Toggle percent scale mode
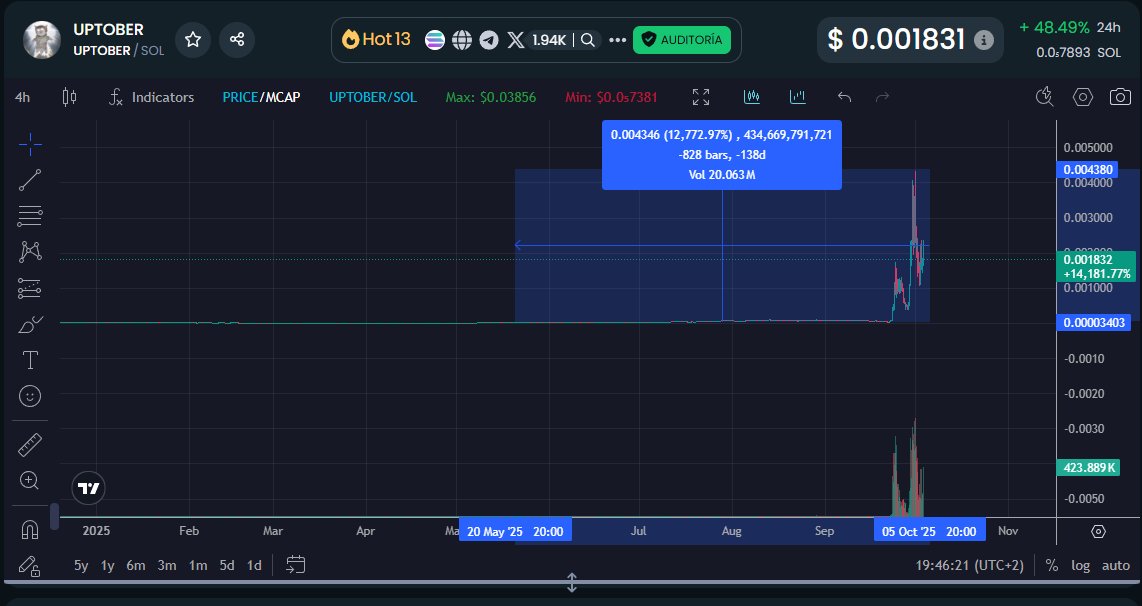This screenshot has height=606, width=1142. point(1052,565)
